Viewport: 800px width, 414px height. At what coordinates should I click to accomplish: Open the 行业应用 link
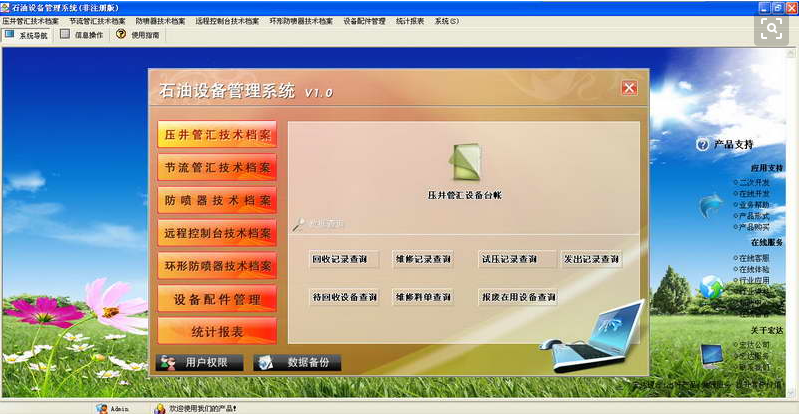tap(754, 280)
